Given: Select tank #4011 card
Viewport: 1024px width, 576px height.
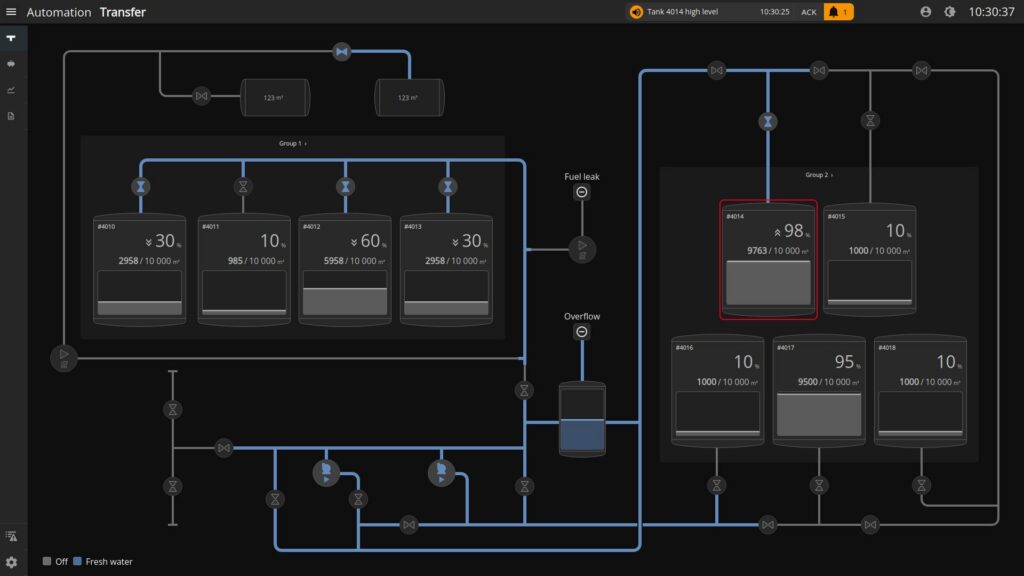Looking at the screenshot, I should [244, 269].
